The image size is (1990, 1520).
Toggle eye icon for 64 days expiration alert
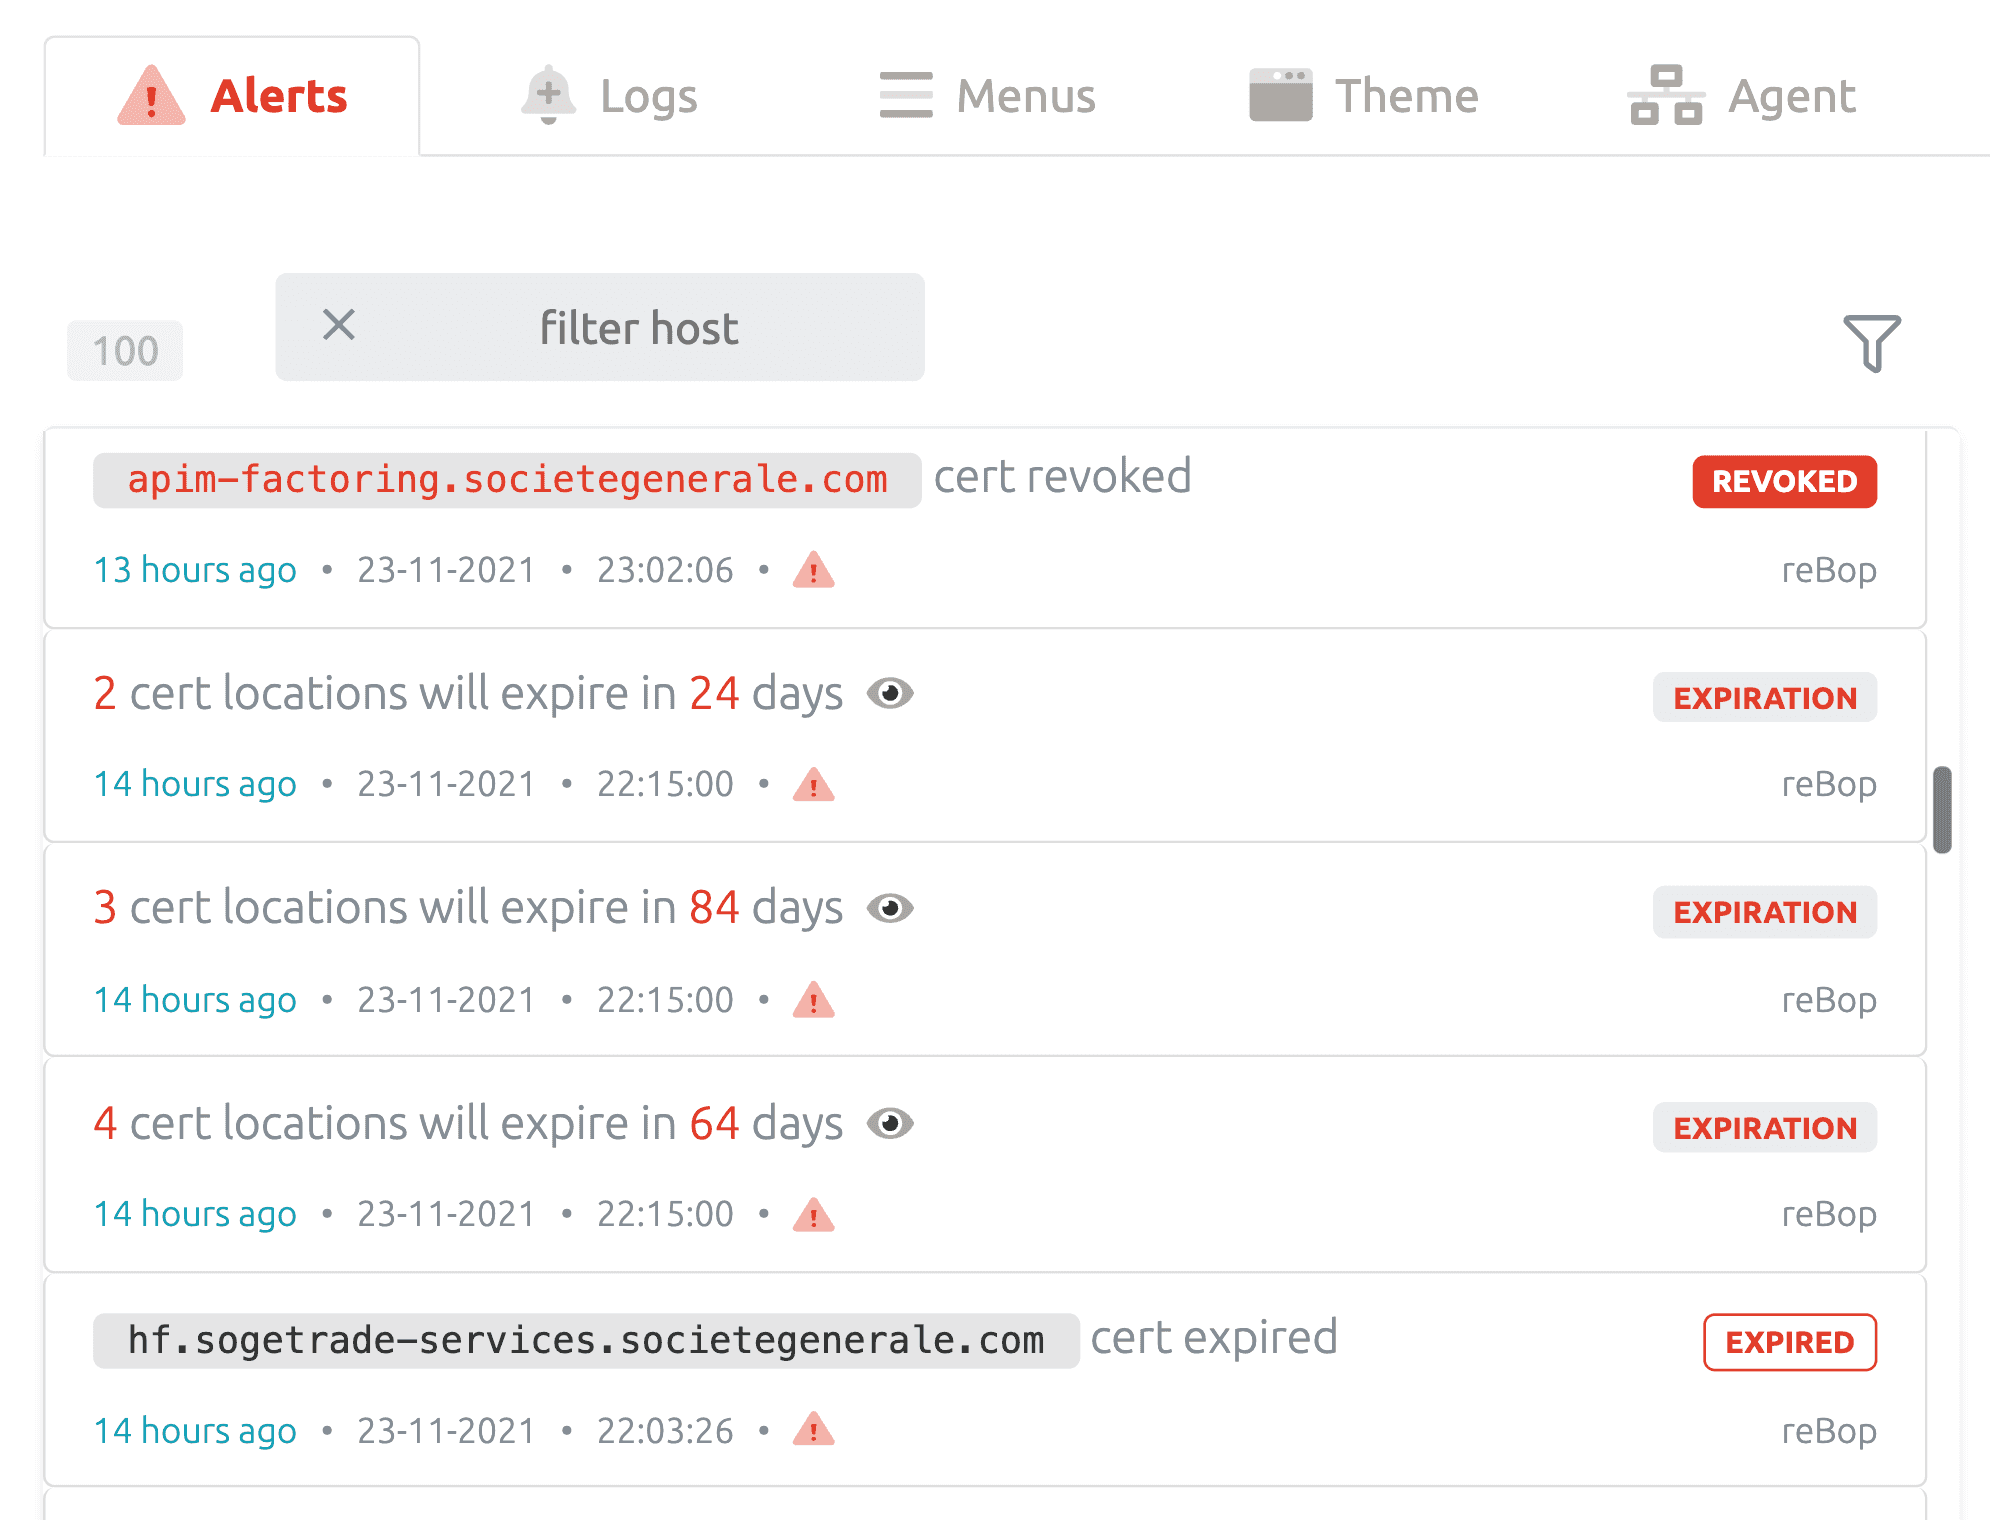[x=890, y=1123]
